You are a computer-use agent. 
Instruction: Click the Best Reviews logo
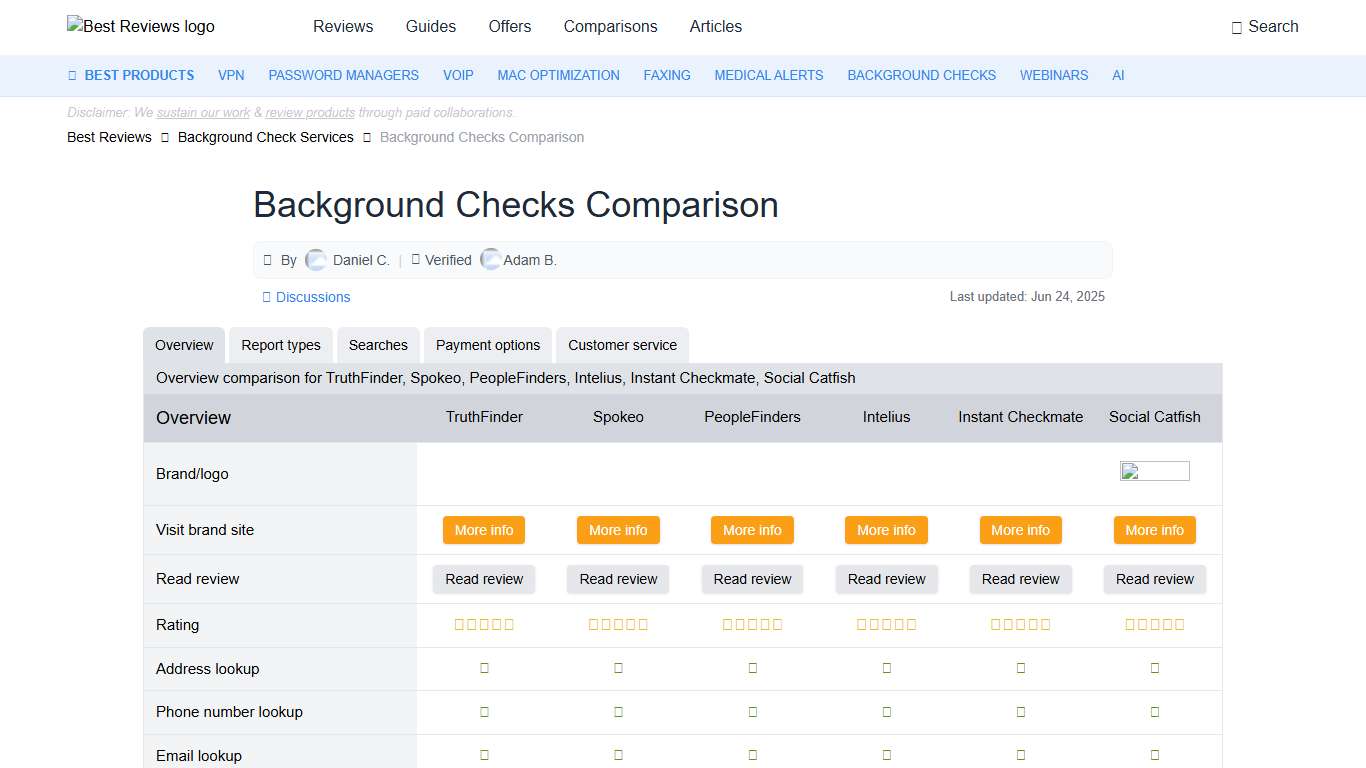tap(140, 26)
